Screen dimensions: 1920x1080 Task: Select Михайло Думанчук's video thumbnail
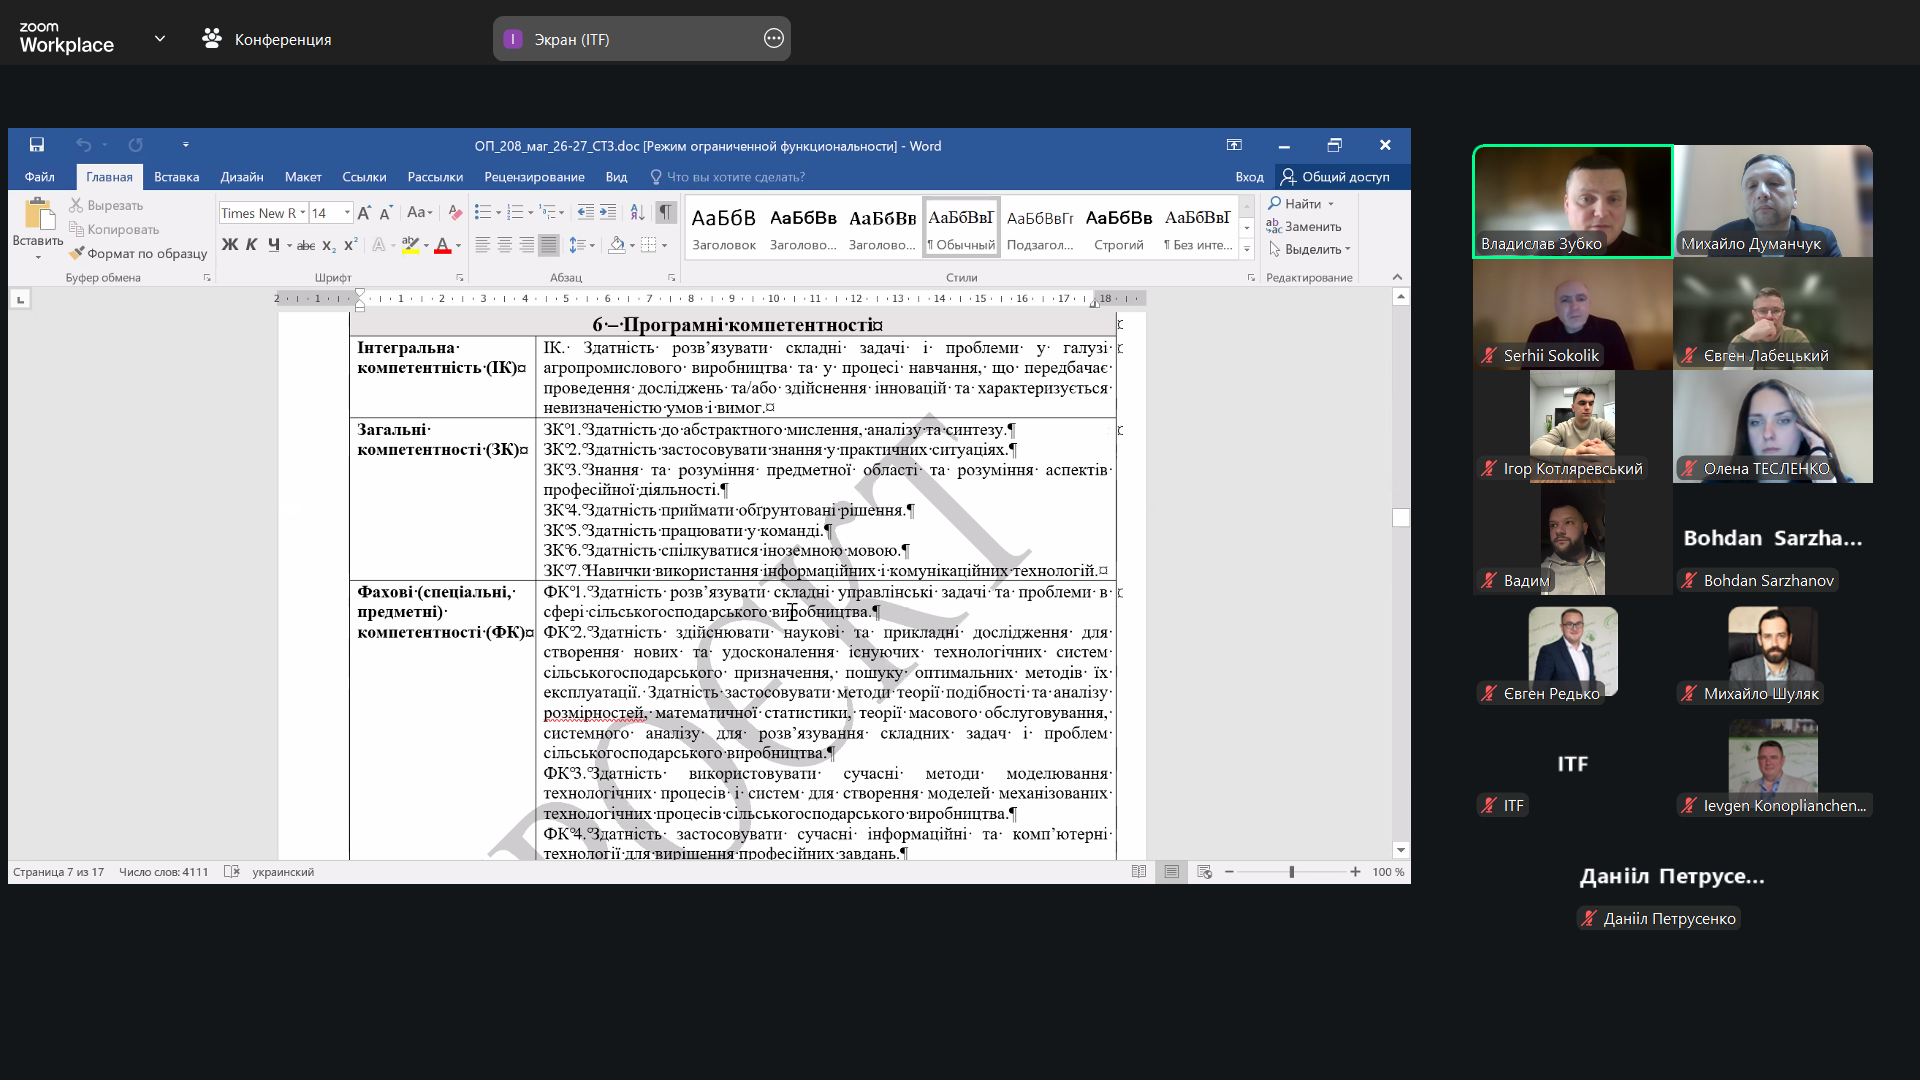click(x=1772, y=201)
